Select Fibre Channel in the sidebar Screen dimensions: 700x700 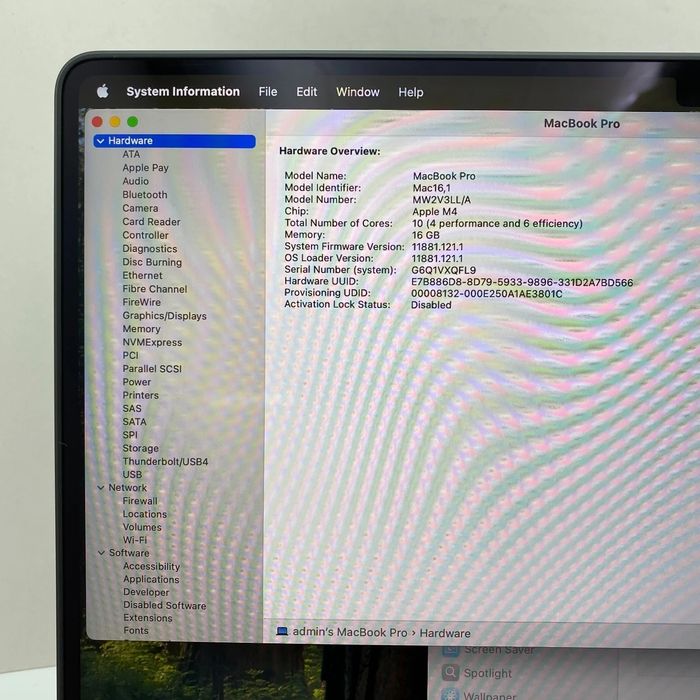154,289
